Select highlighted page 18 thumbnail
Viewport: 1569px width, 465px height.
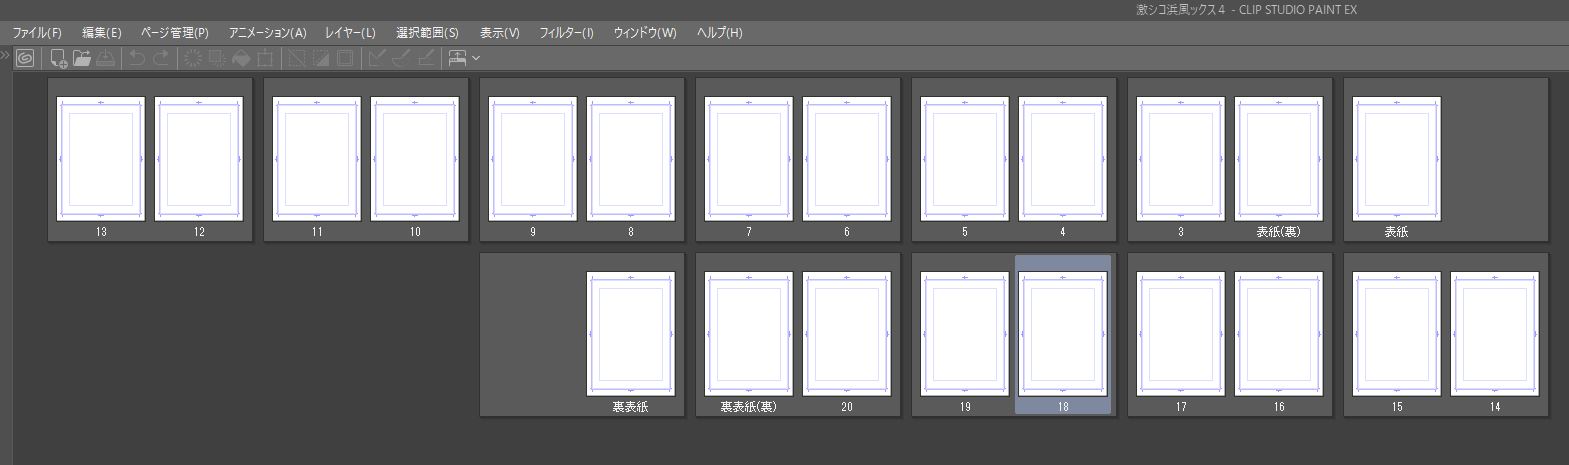[1062, 334]
